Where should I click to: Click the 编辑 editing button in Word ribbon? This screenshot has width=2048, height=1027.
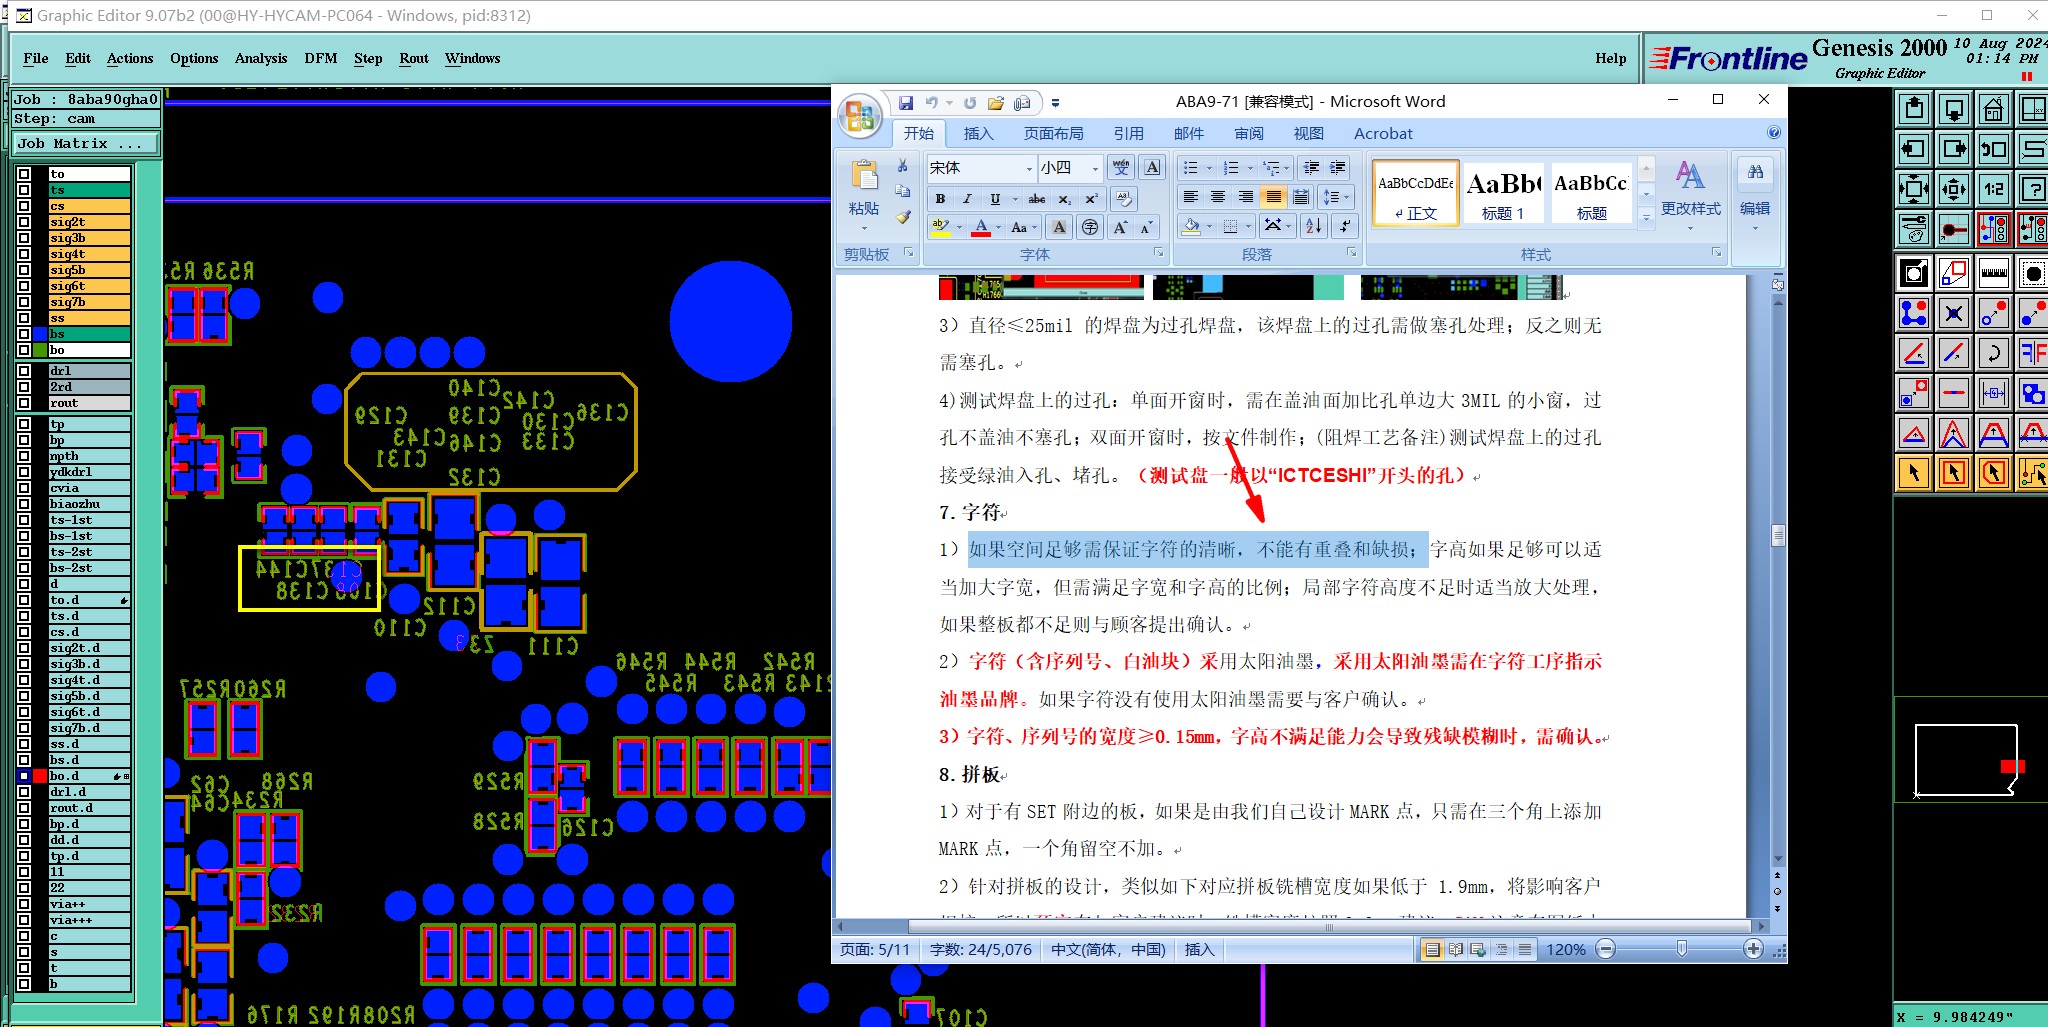pos(1755,196)
